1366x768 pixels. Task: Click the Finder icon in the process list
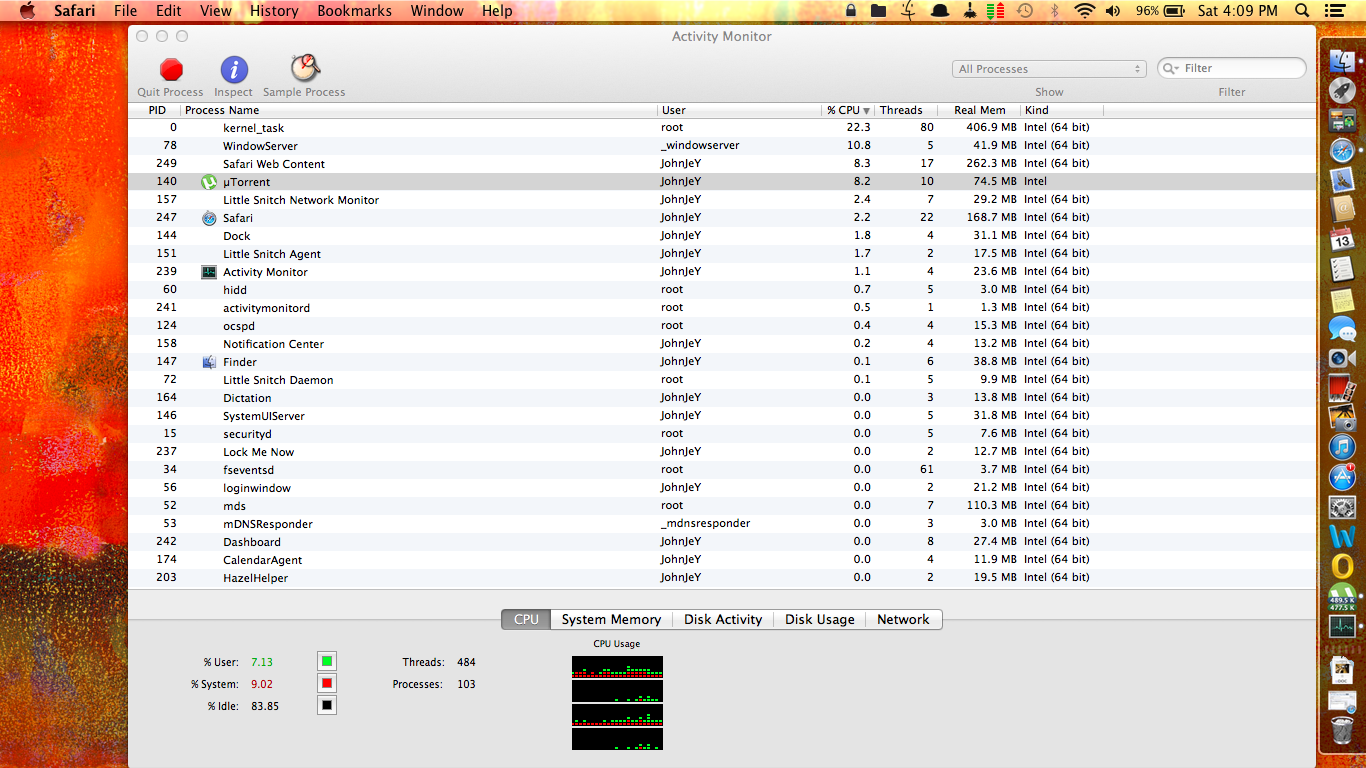pyautogui.click(x=209, y=362)
